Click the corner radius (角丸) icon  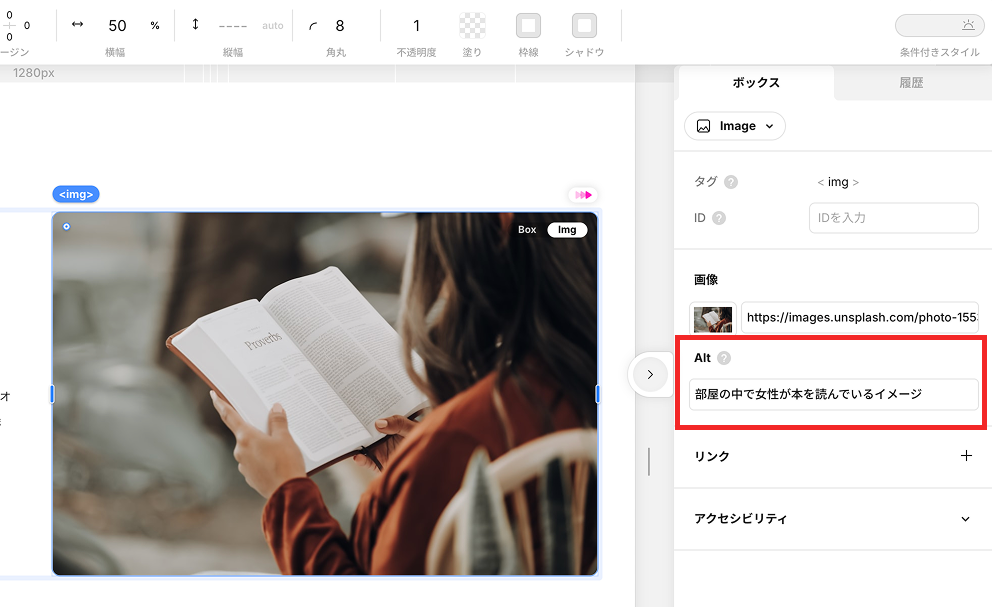tap(314, 26)
